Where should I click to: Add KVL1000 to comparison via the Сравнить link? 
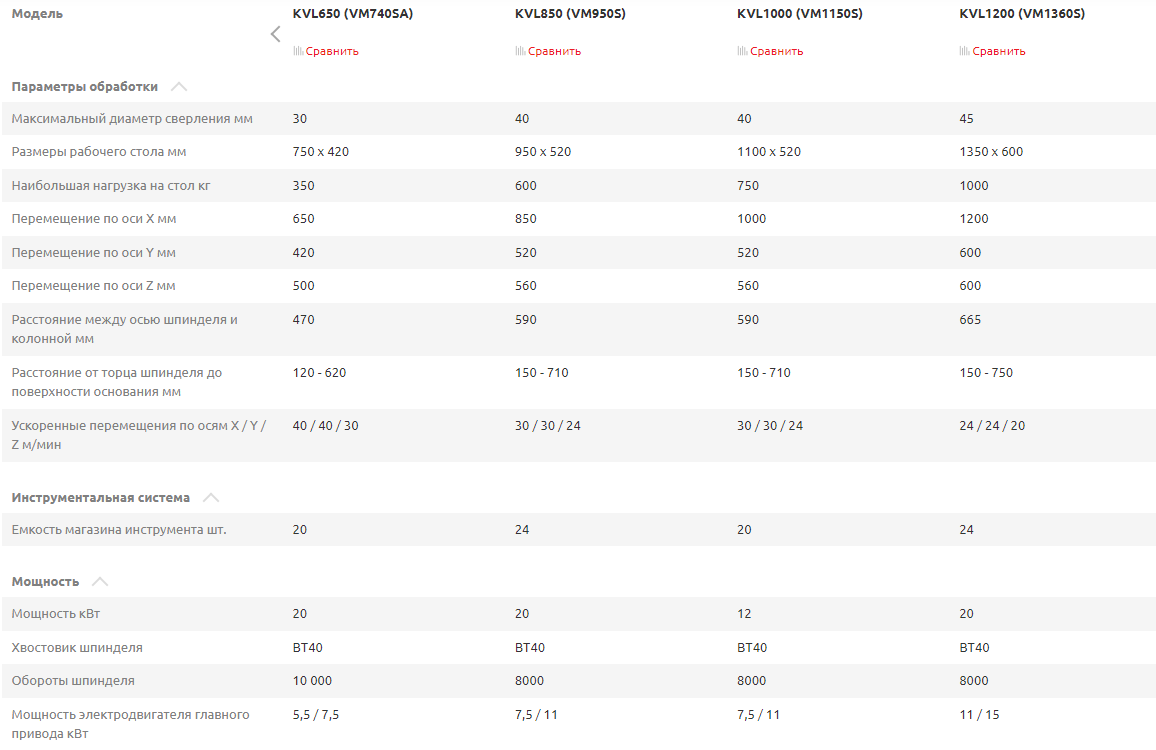pyautogui.click(x=776, y=51)
